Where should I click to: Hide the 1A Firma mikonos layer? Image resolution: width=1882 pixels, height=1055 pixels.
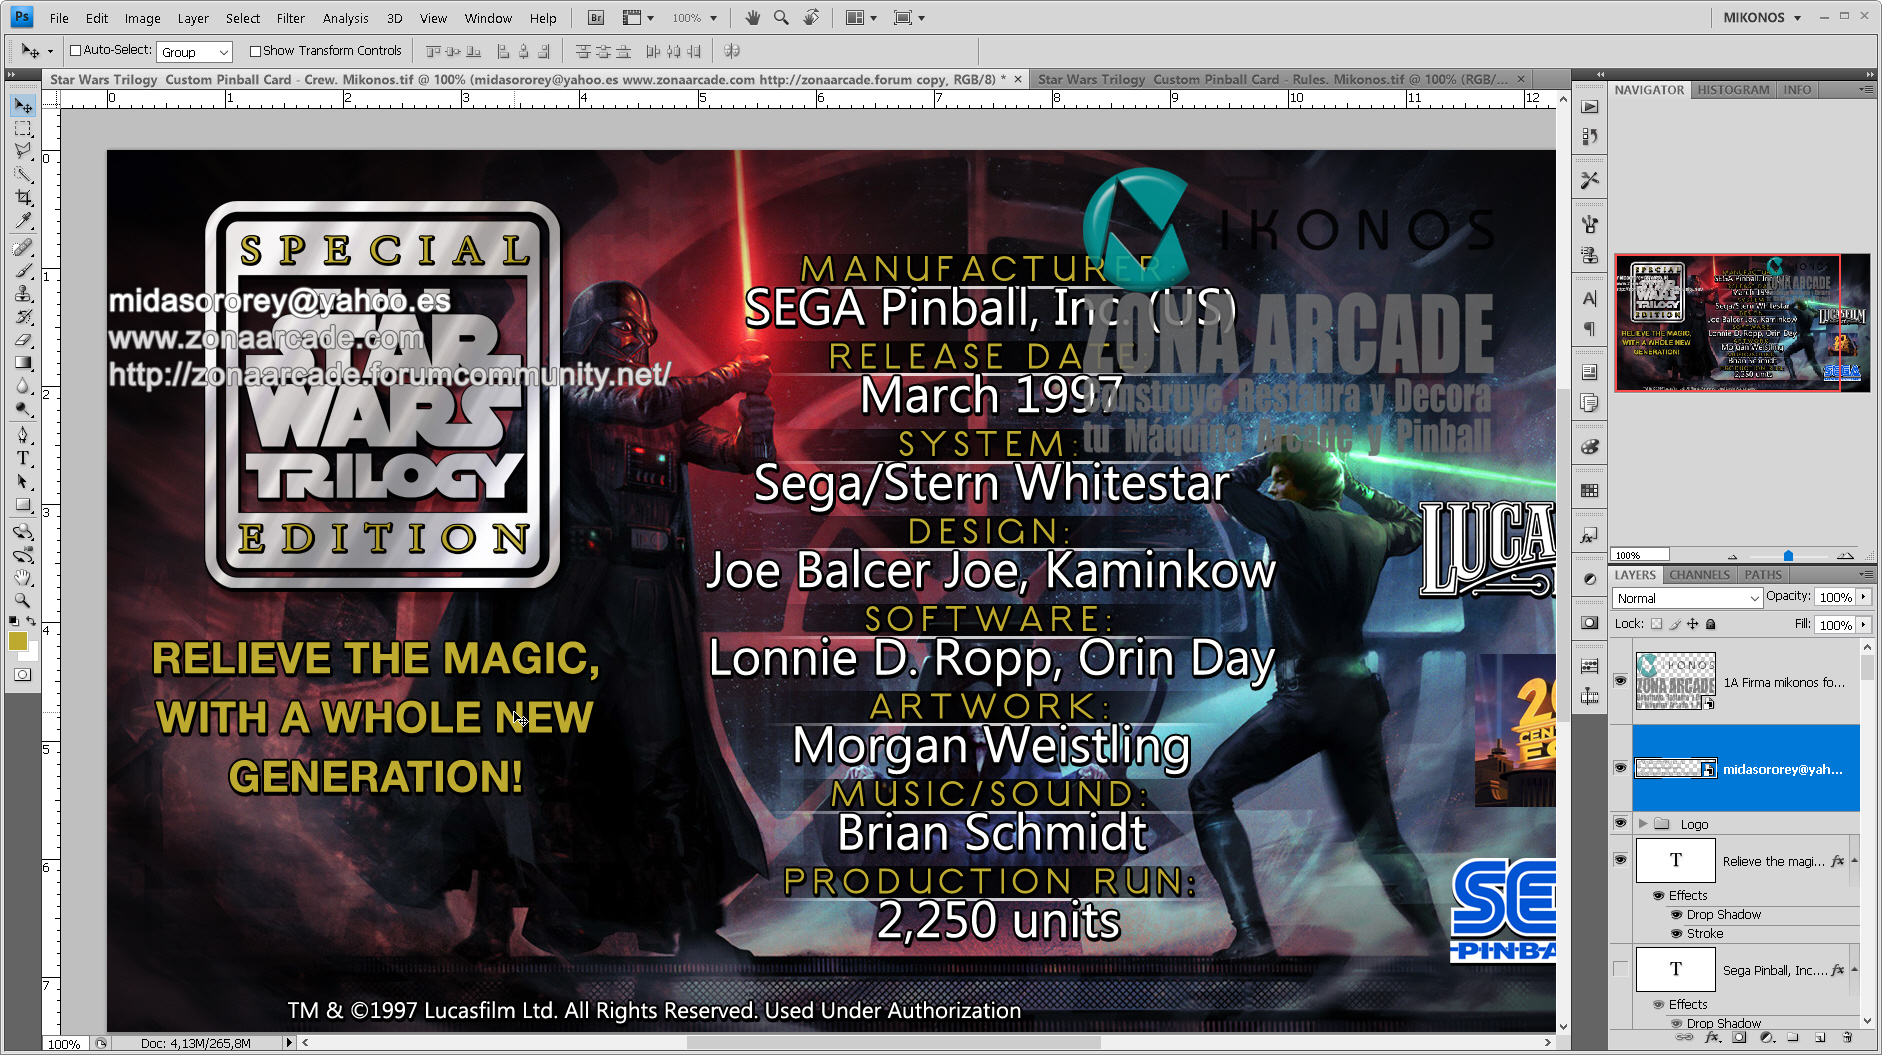[x=1620, y=681]
